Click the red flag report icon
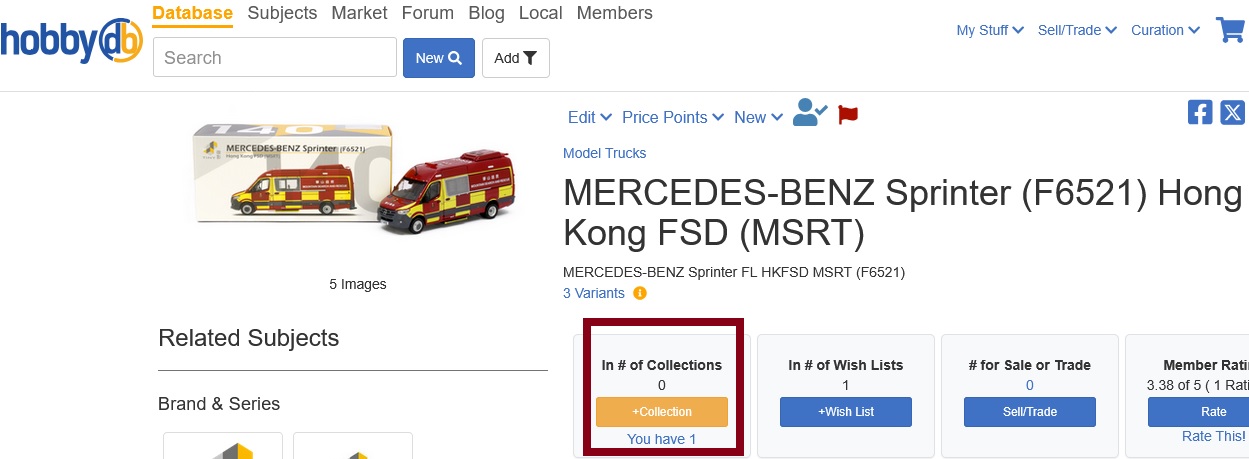 pos(848,115)
